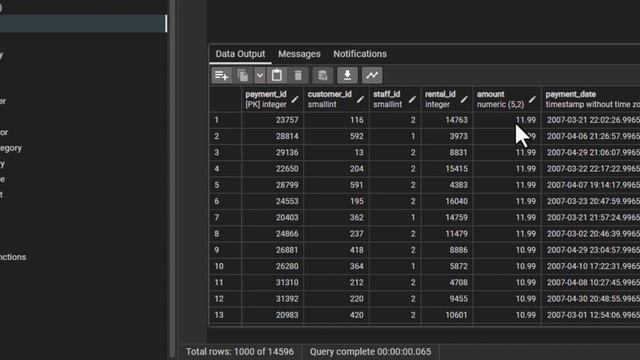Select the rental_id column header
The height and width of the screenshot is (360, 640).
pyautogui.click(x=447, y=99)
